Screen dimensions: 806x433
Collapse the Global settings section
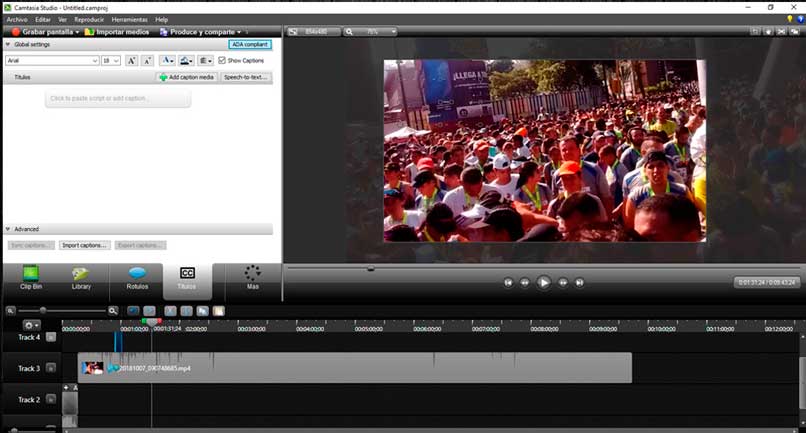8,45
